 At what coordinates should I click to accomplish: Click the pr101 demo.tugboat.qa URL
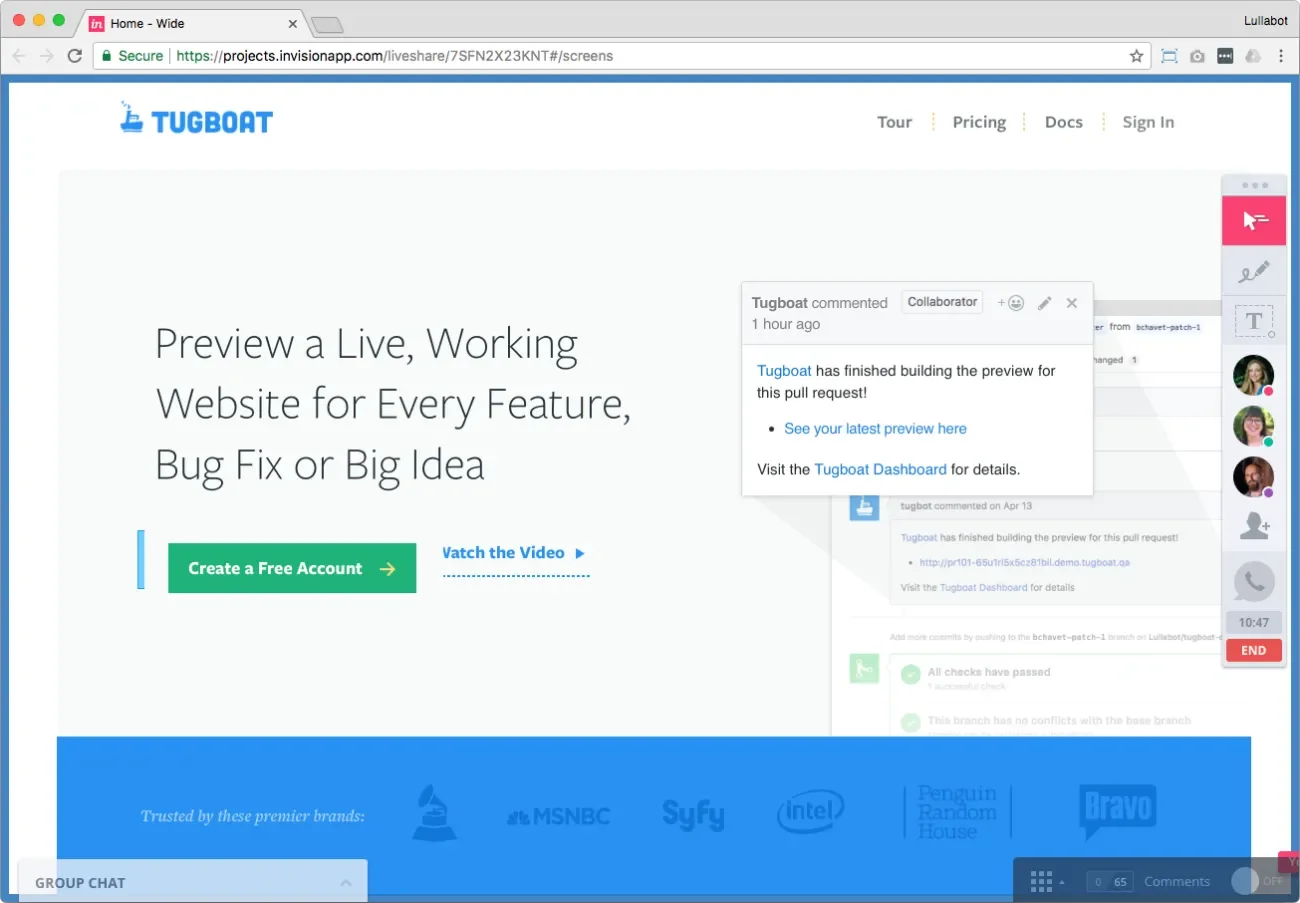coord(1024,563)
